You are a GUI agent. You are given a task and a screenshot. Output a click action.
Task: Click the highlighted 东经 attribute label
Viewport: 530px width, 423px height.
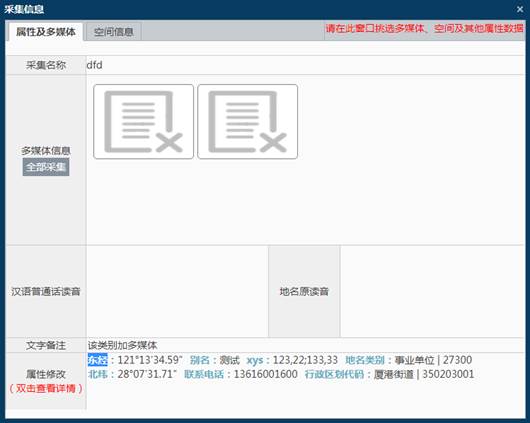tap(97, 360)
